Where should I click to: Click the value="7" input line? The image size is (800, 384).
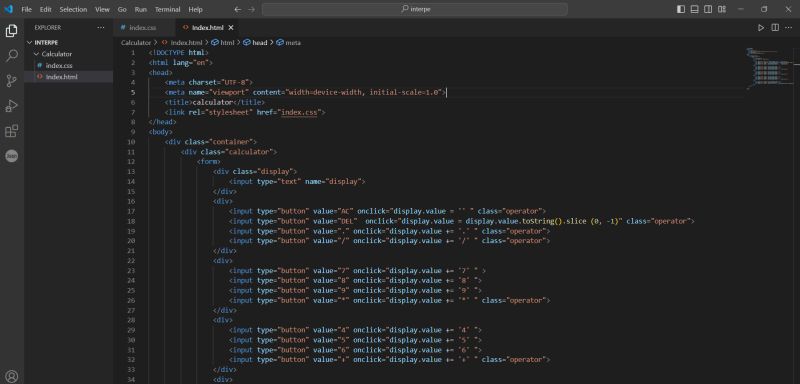coord(357,271)
